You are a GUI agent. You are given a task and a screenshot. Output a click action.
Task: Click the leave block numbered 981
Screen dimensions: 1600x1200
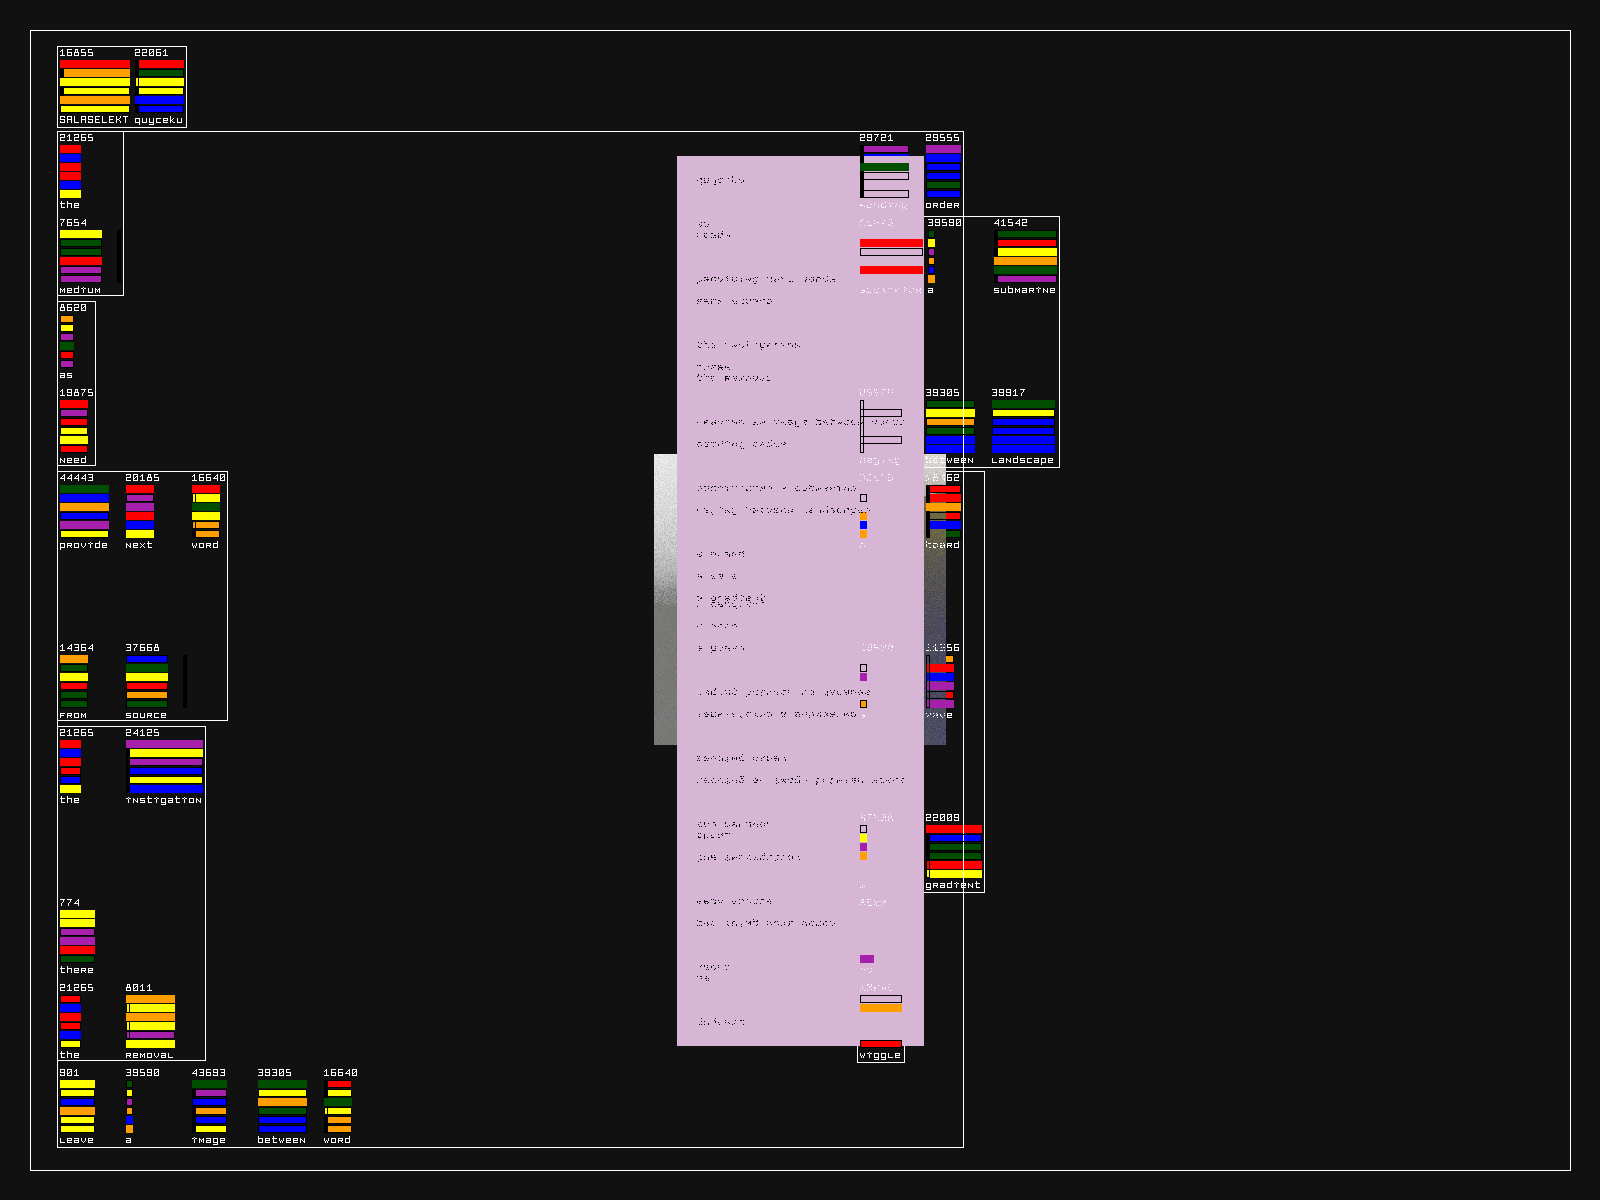(x=77, y=1106)
